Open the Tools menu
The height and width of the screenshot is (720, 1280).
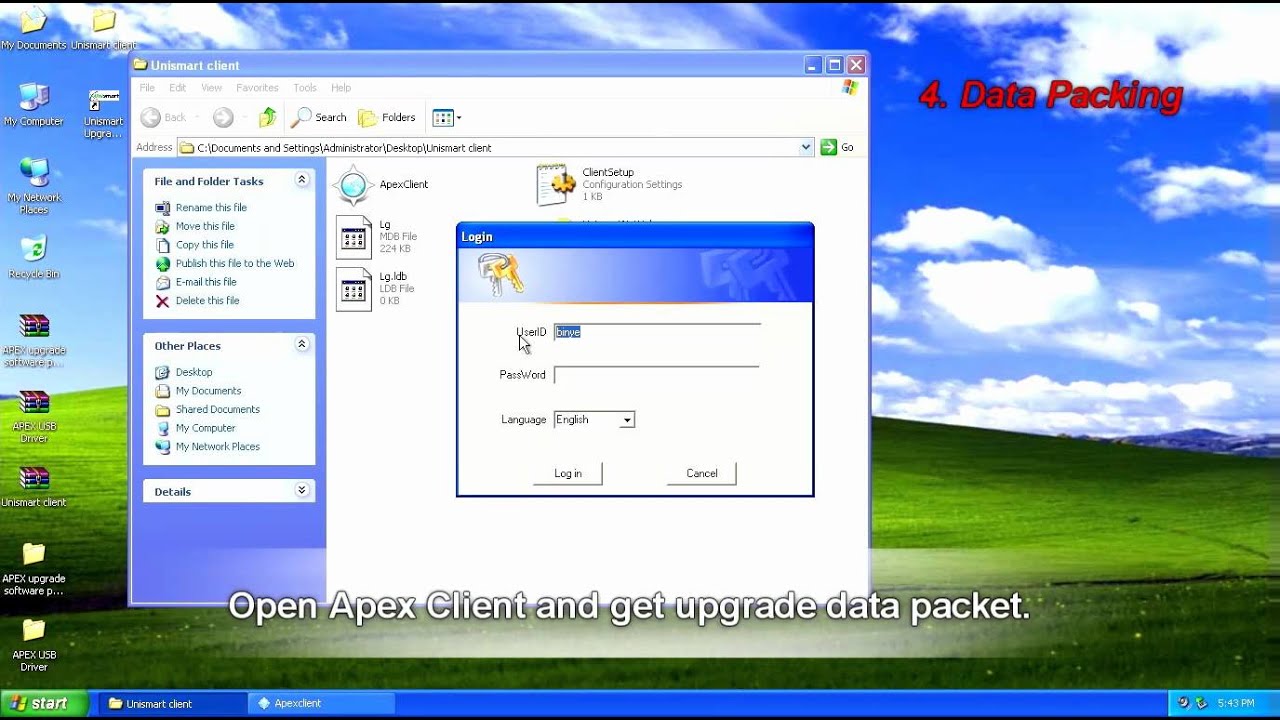305,88
